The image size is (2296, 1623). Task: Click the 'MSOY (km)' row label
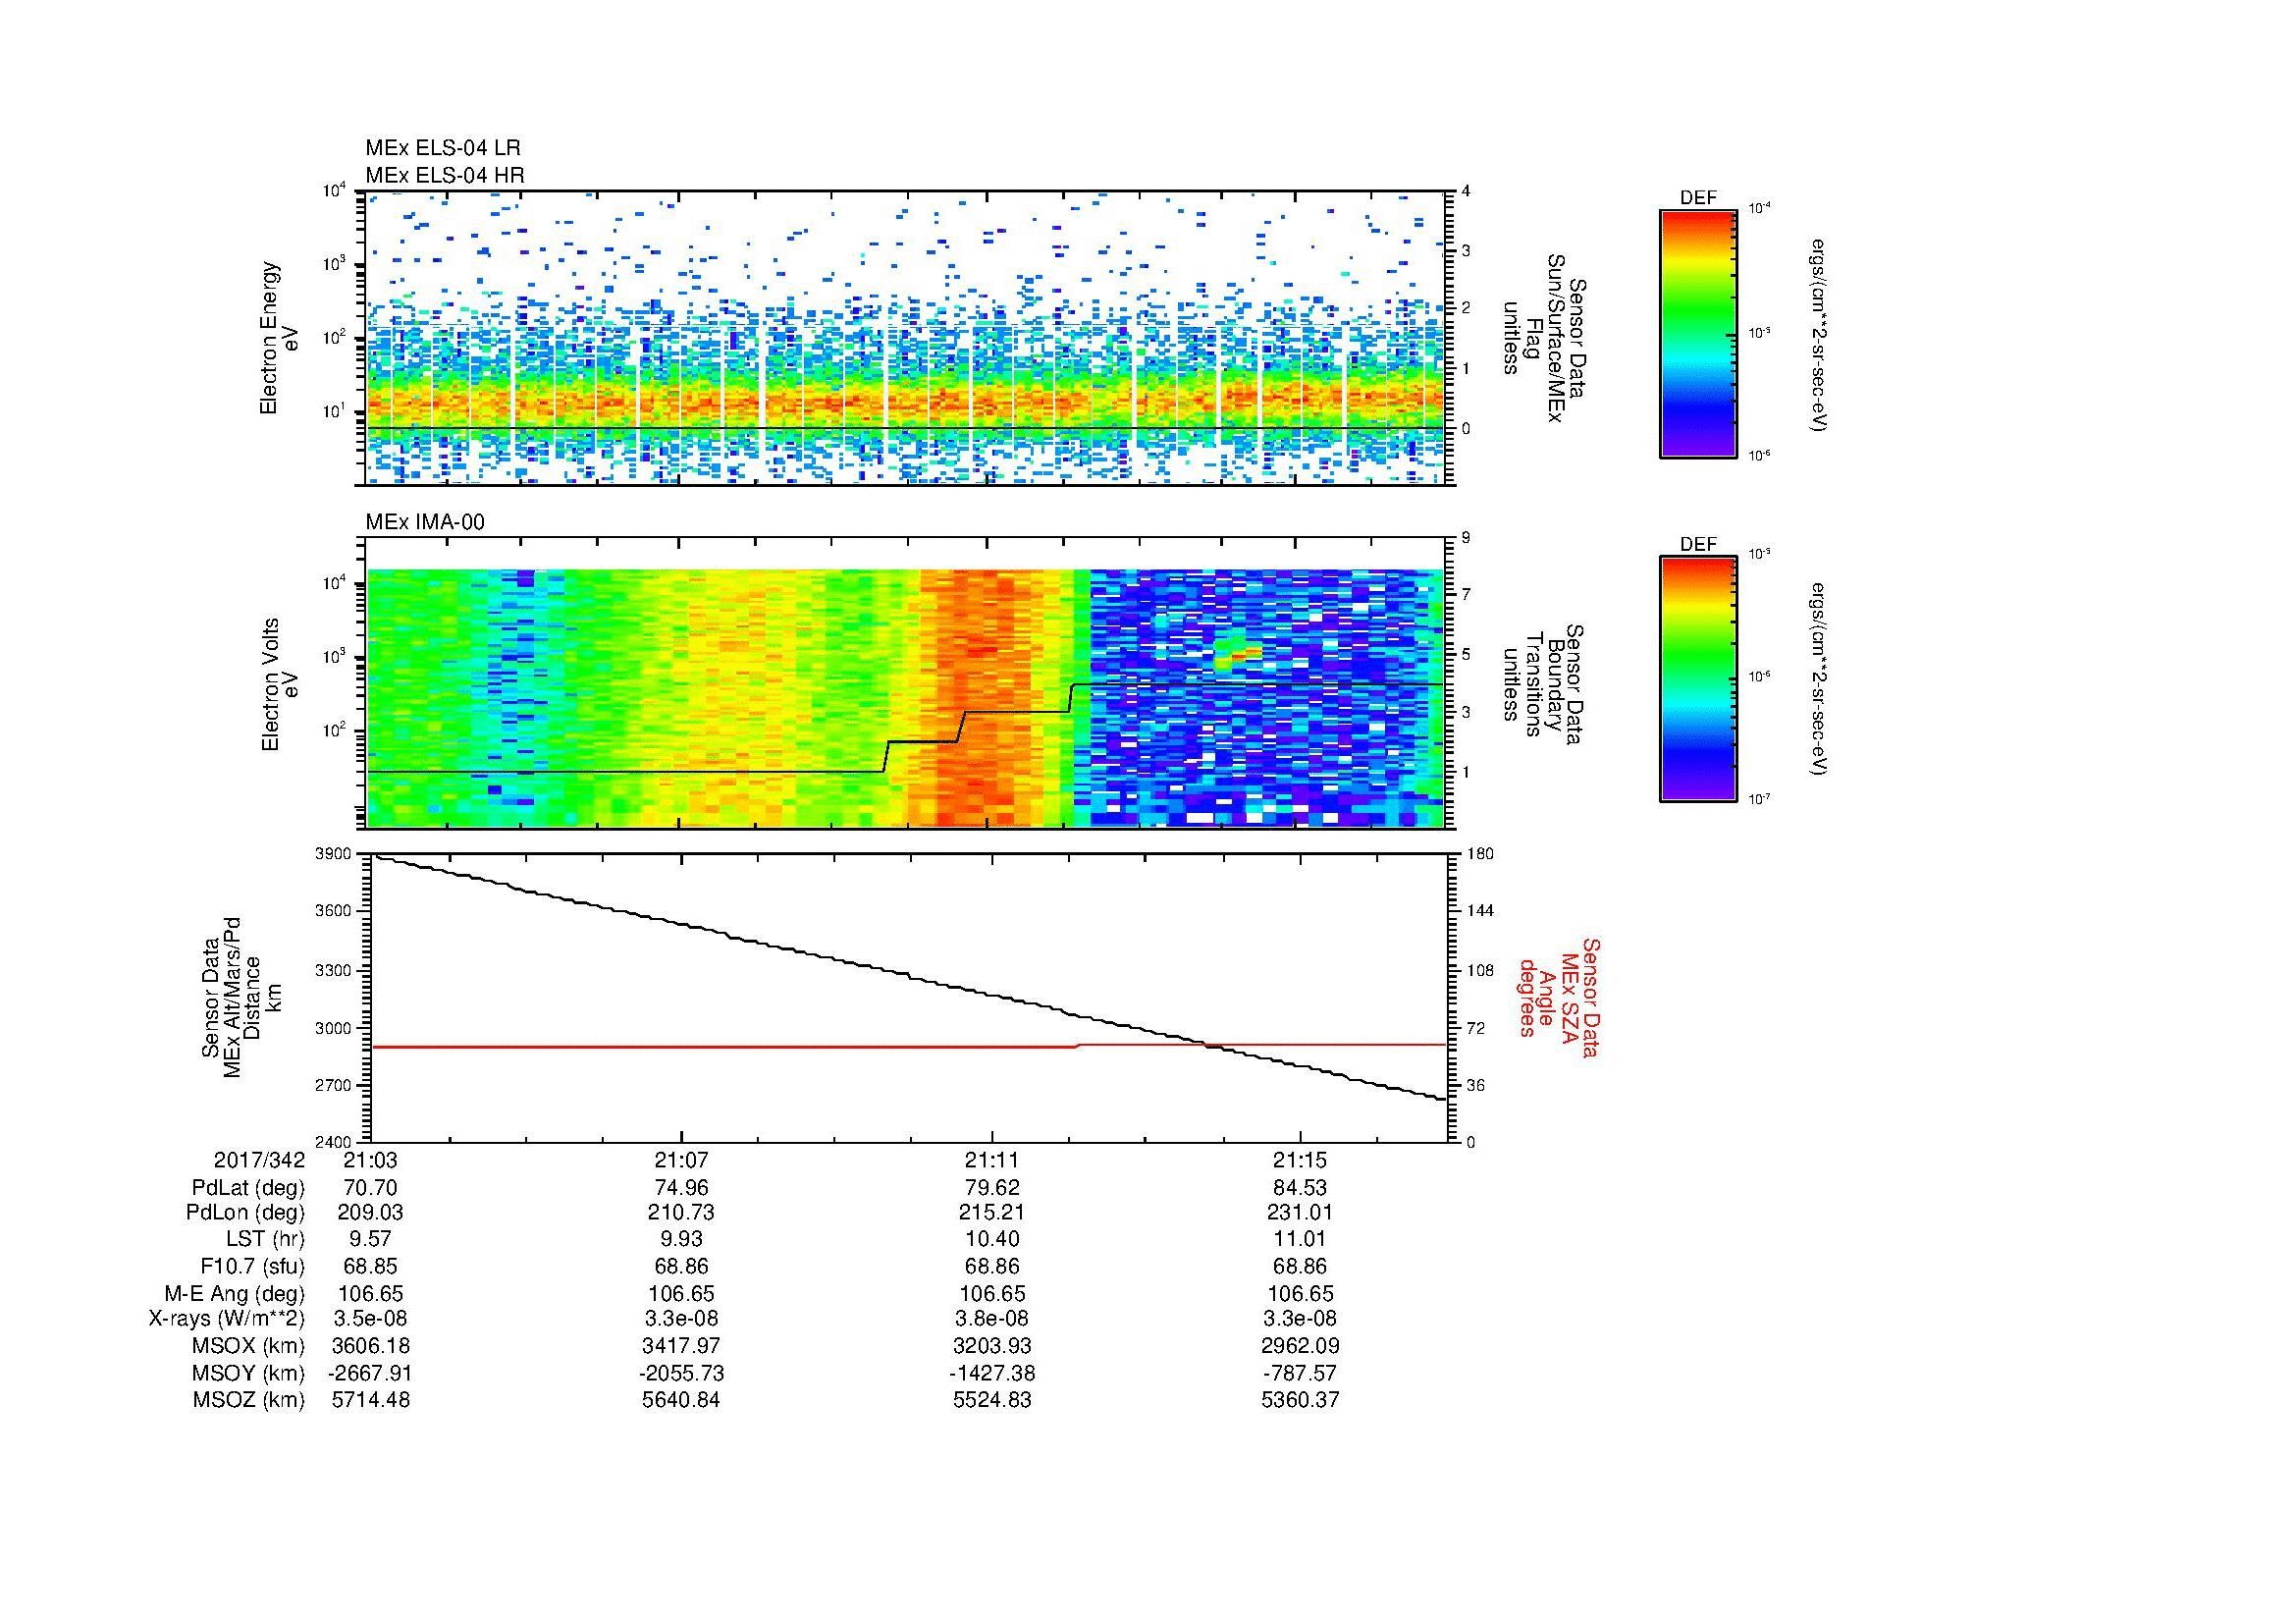coord(248,1373)
